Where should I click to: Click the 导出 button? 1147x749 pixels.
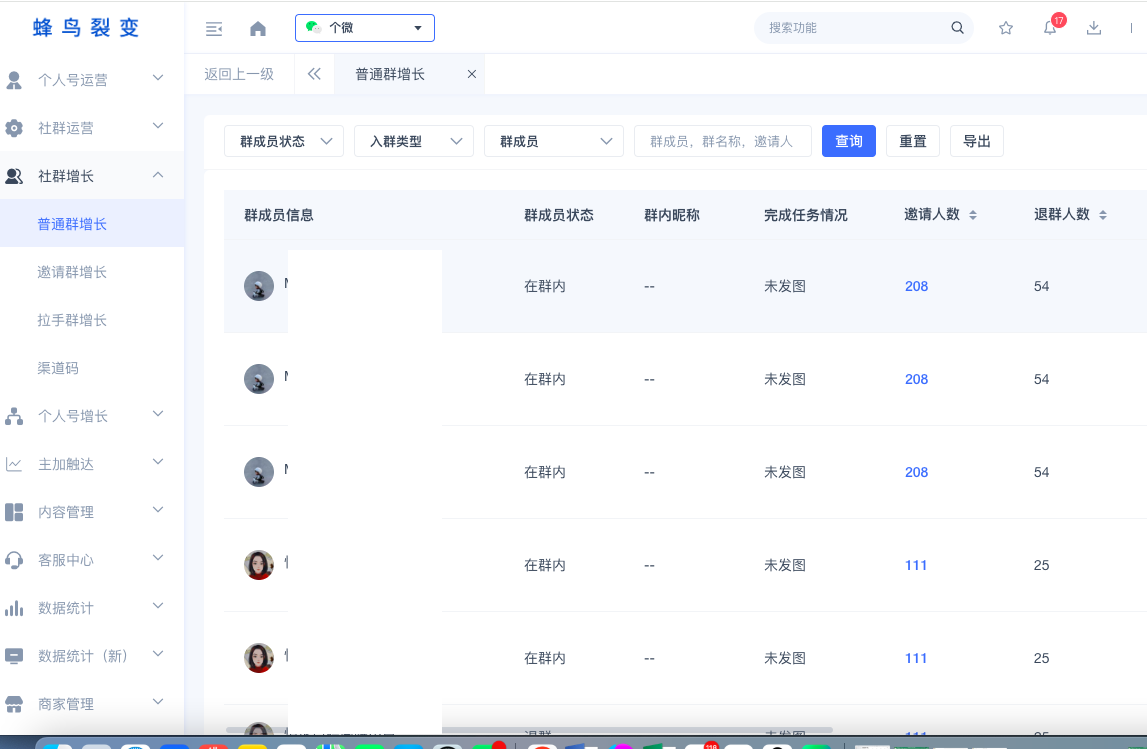976,142
